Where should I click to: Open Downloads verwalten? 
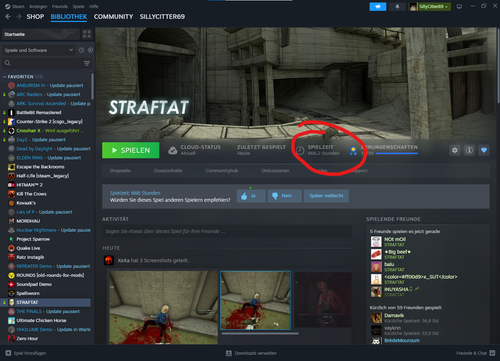251,353
